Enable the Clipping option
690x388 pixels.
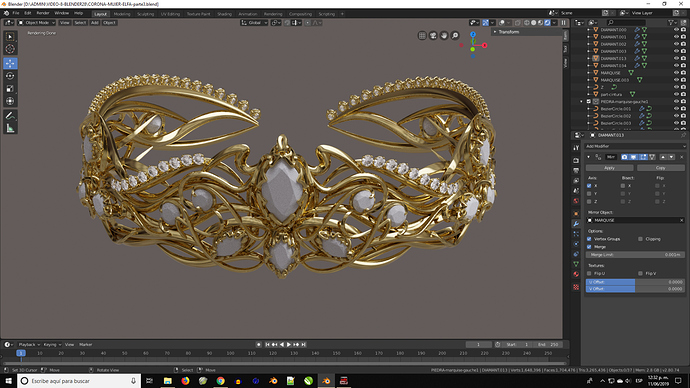[x=640, y=239]
